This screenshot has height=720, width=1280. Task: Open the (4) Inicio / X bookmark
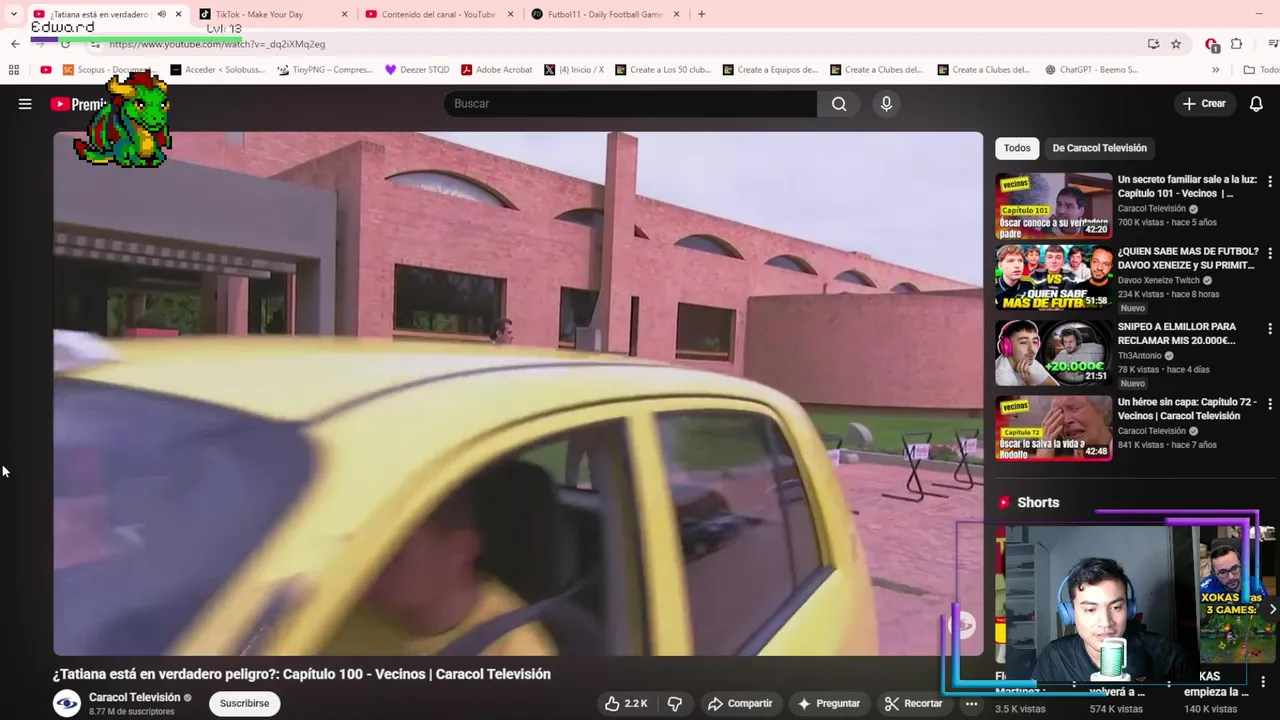click(x=573, y=70)
